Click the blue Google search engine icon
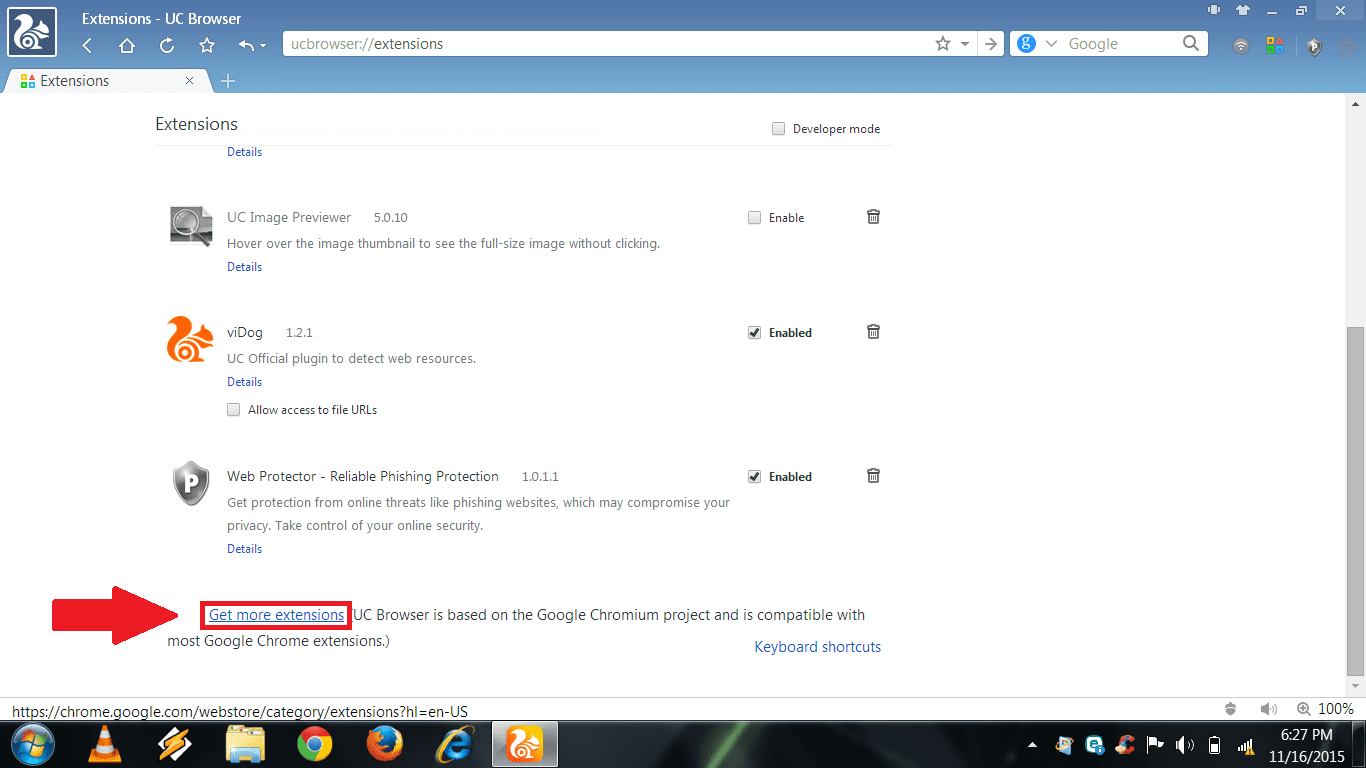 (1026, 44)
